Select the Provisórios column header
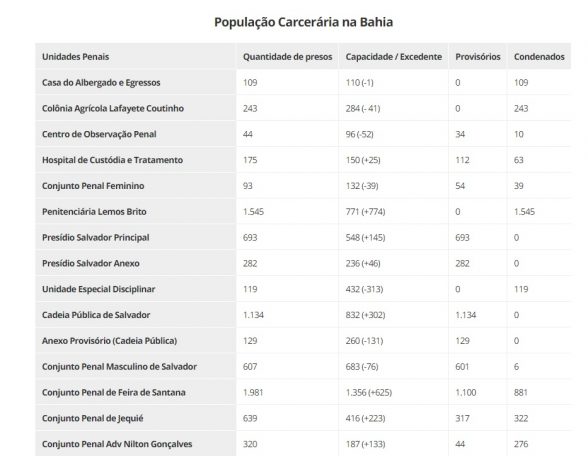The image size is (588, 456). (x=478, y=57)
